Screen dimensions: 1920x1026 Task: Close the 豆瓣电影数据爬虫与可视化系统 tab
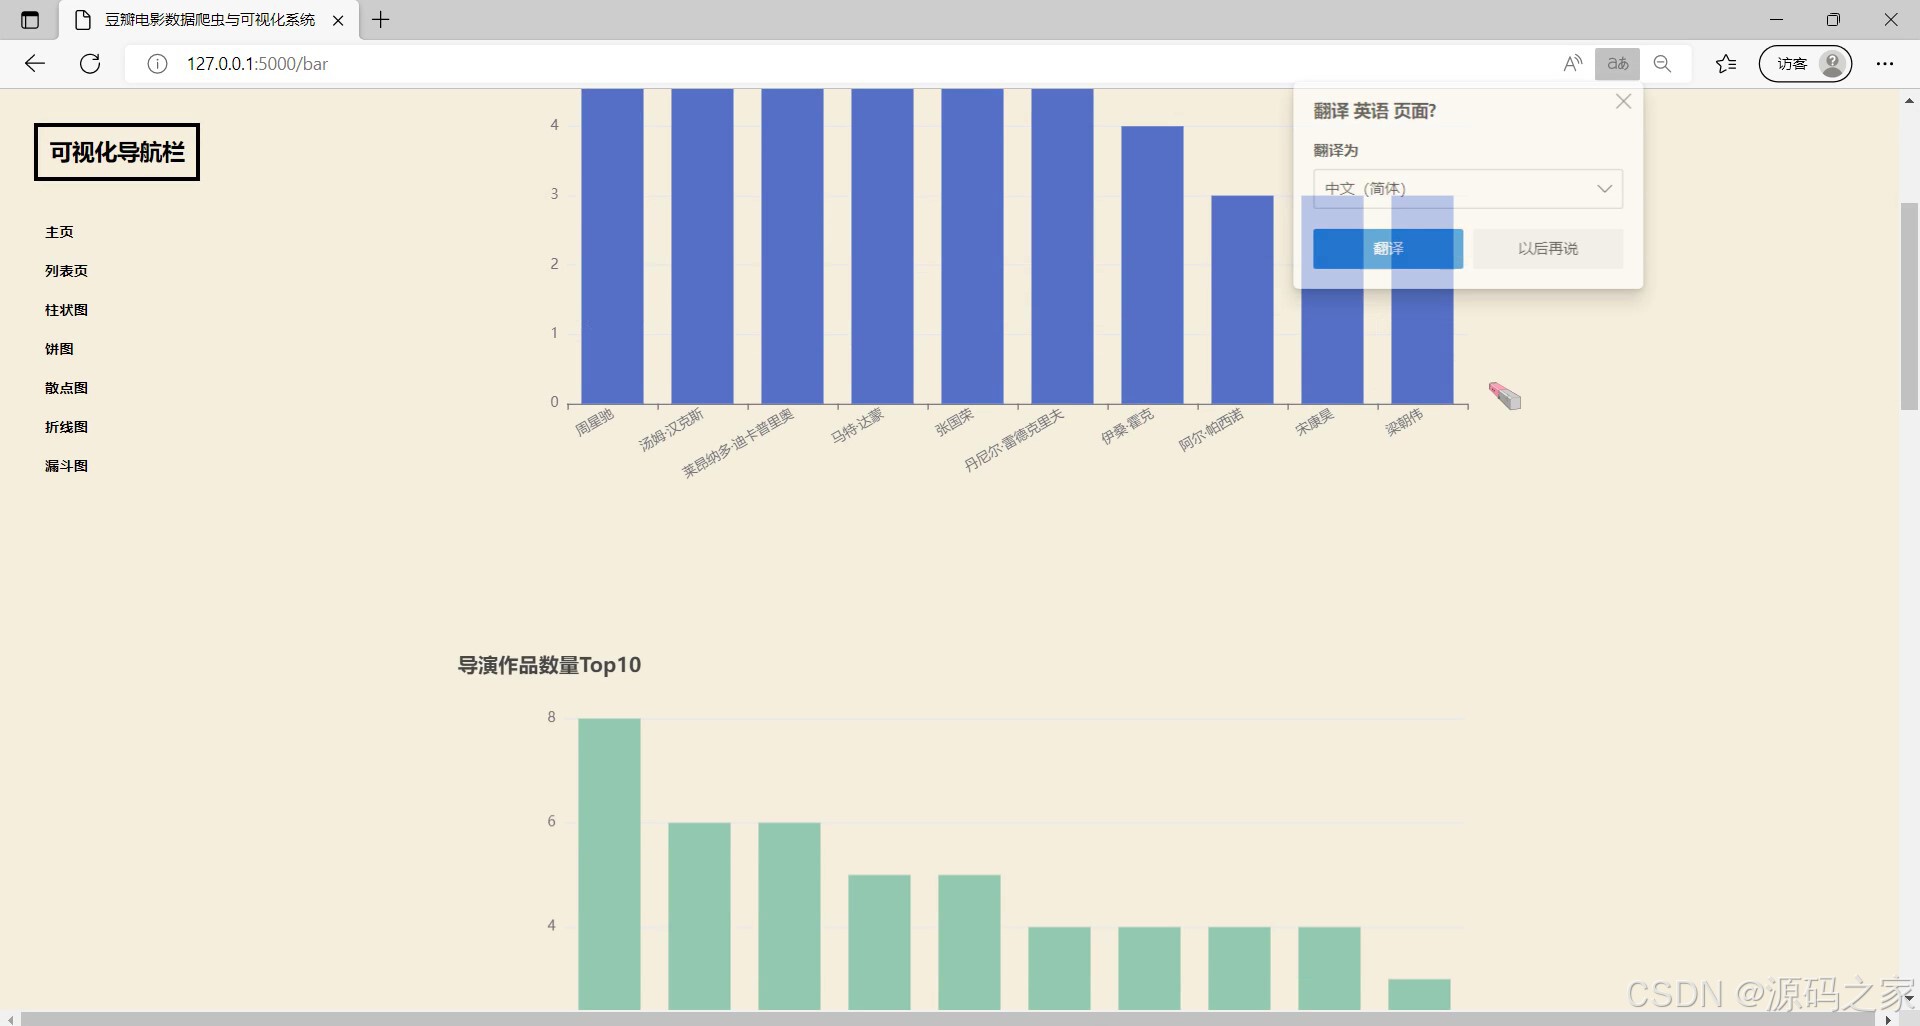338,20
